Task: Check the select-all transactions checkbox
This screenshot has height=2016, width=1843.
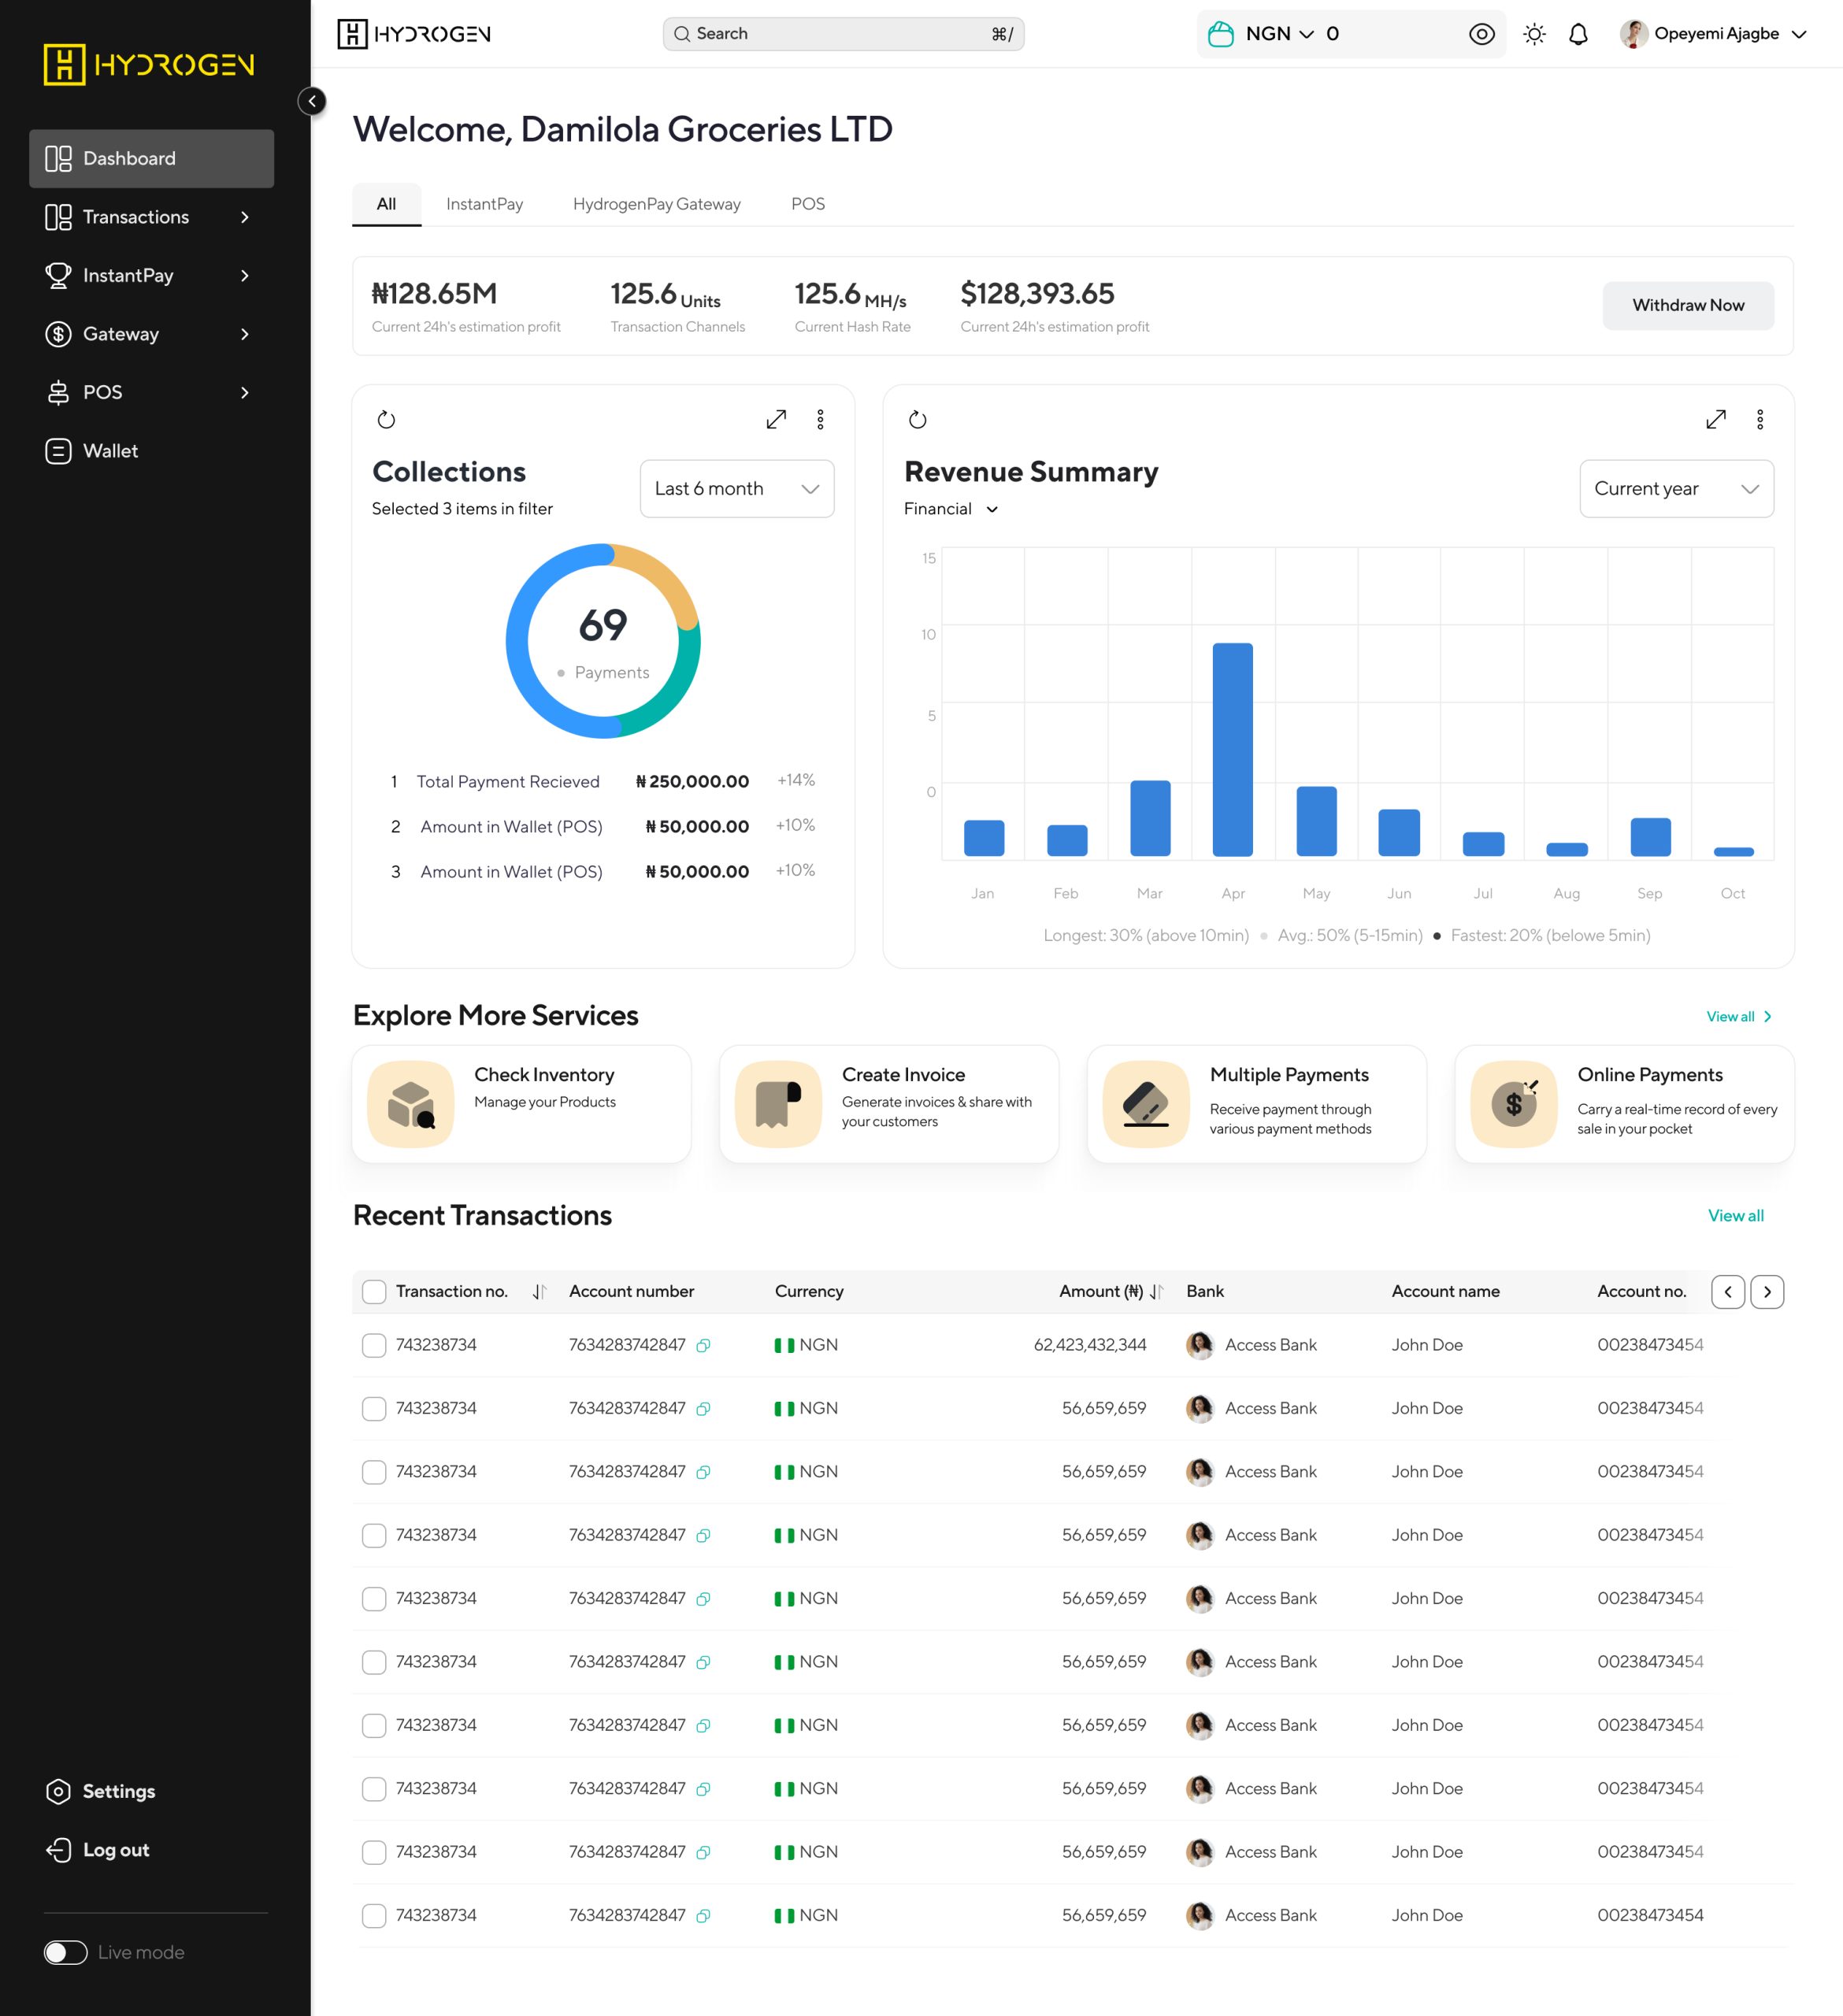Action: coord(374,1292)
